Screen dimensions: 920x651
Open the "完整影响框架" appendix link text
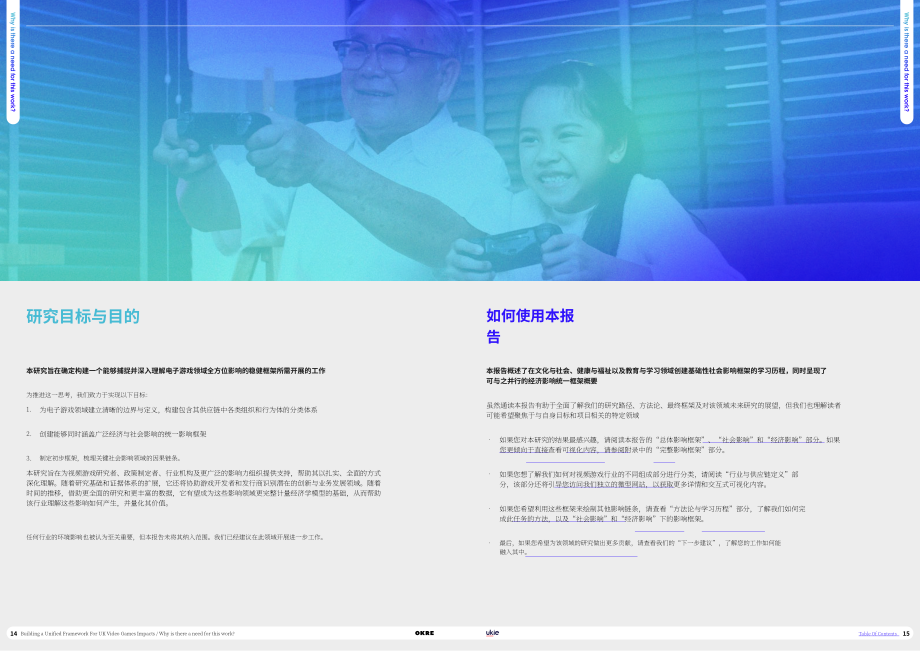(679, 450)
